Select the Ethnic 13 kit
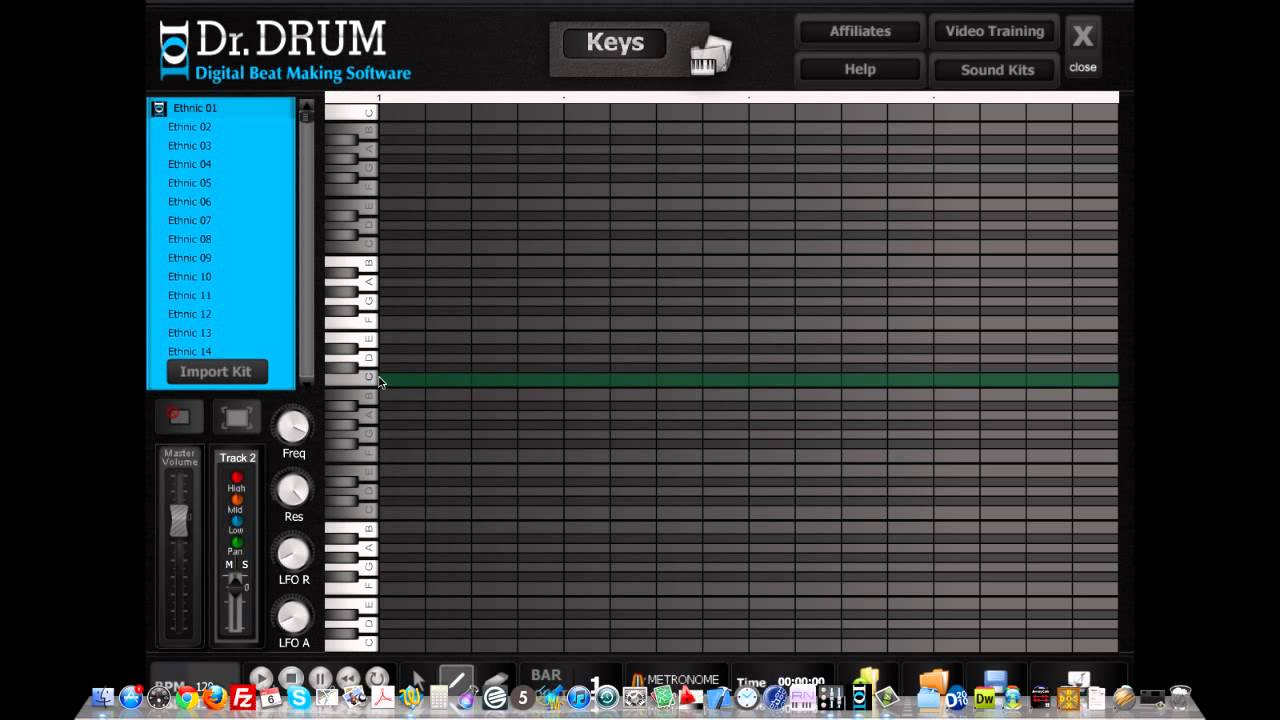 [x=189, y=333]
